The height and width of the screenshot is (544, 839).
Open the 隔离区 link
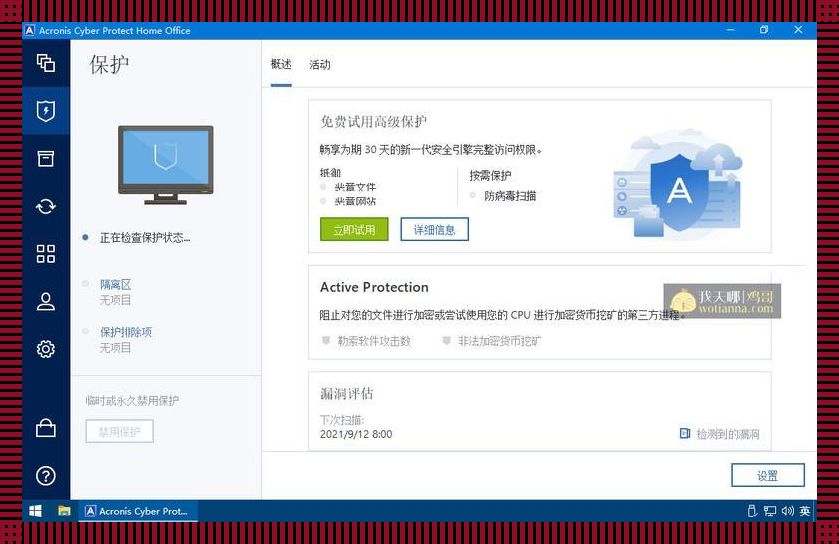point(116,285)
